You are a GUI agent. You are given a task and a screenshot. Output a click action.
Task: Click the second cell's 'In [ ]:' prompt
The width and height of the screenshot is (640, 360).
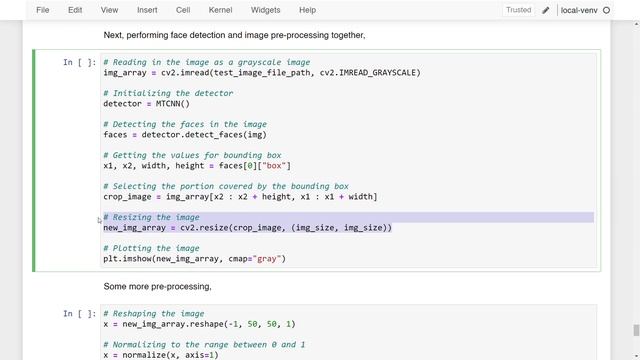tap(80, 313)
